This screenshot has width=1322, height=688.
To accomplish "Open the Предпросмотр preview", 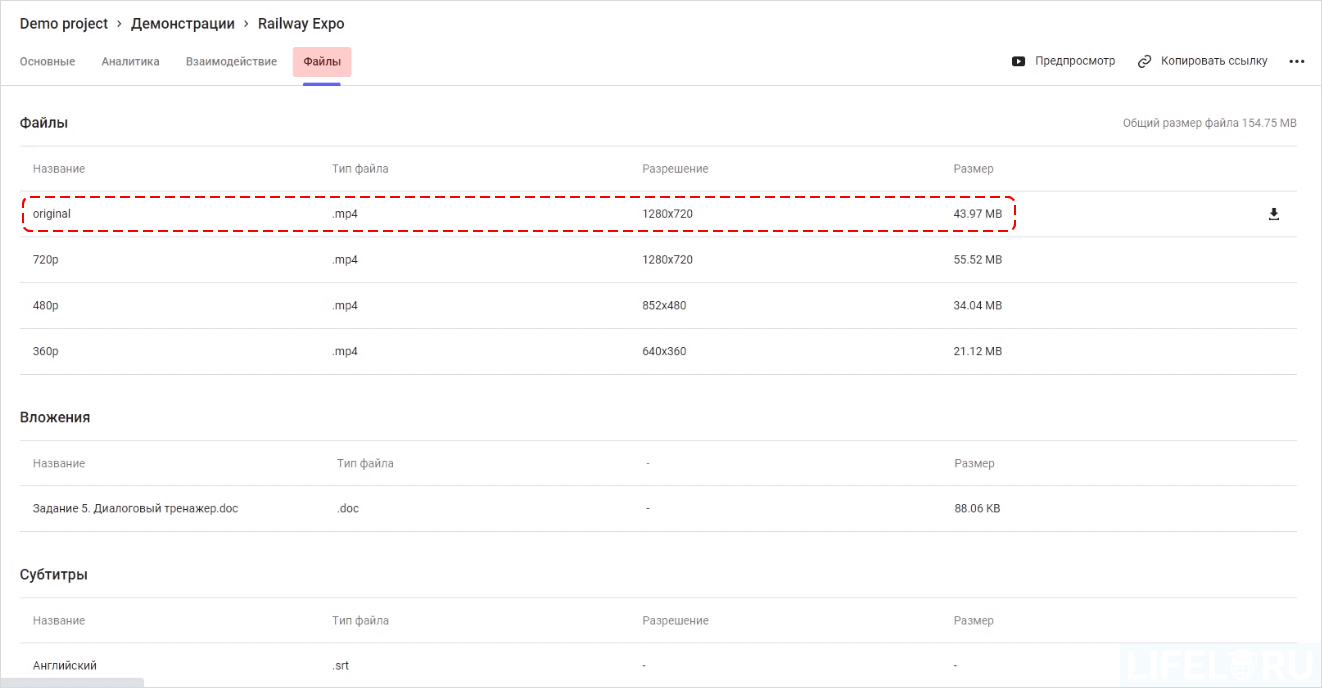I will [x=1075, y=61].
